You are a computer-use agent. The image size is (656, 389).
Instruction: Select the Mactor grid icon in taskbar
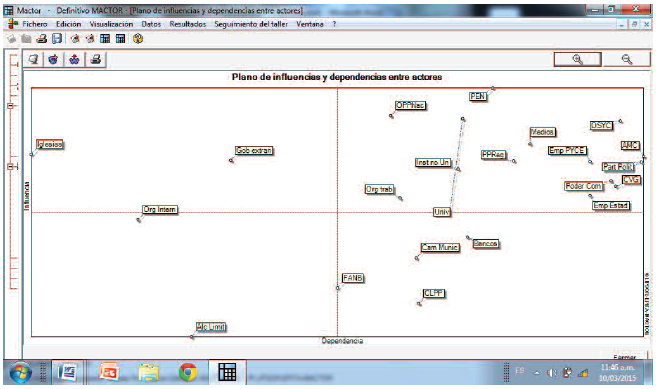pos(227,372)
